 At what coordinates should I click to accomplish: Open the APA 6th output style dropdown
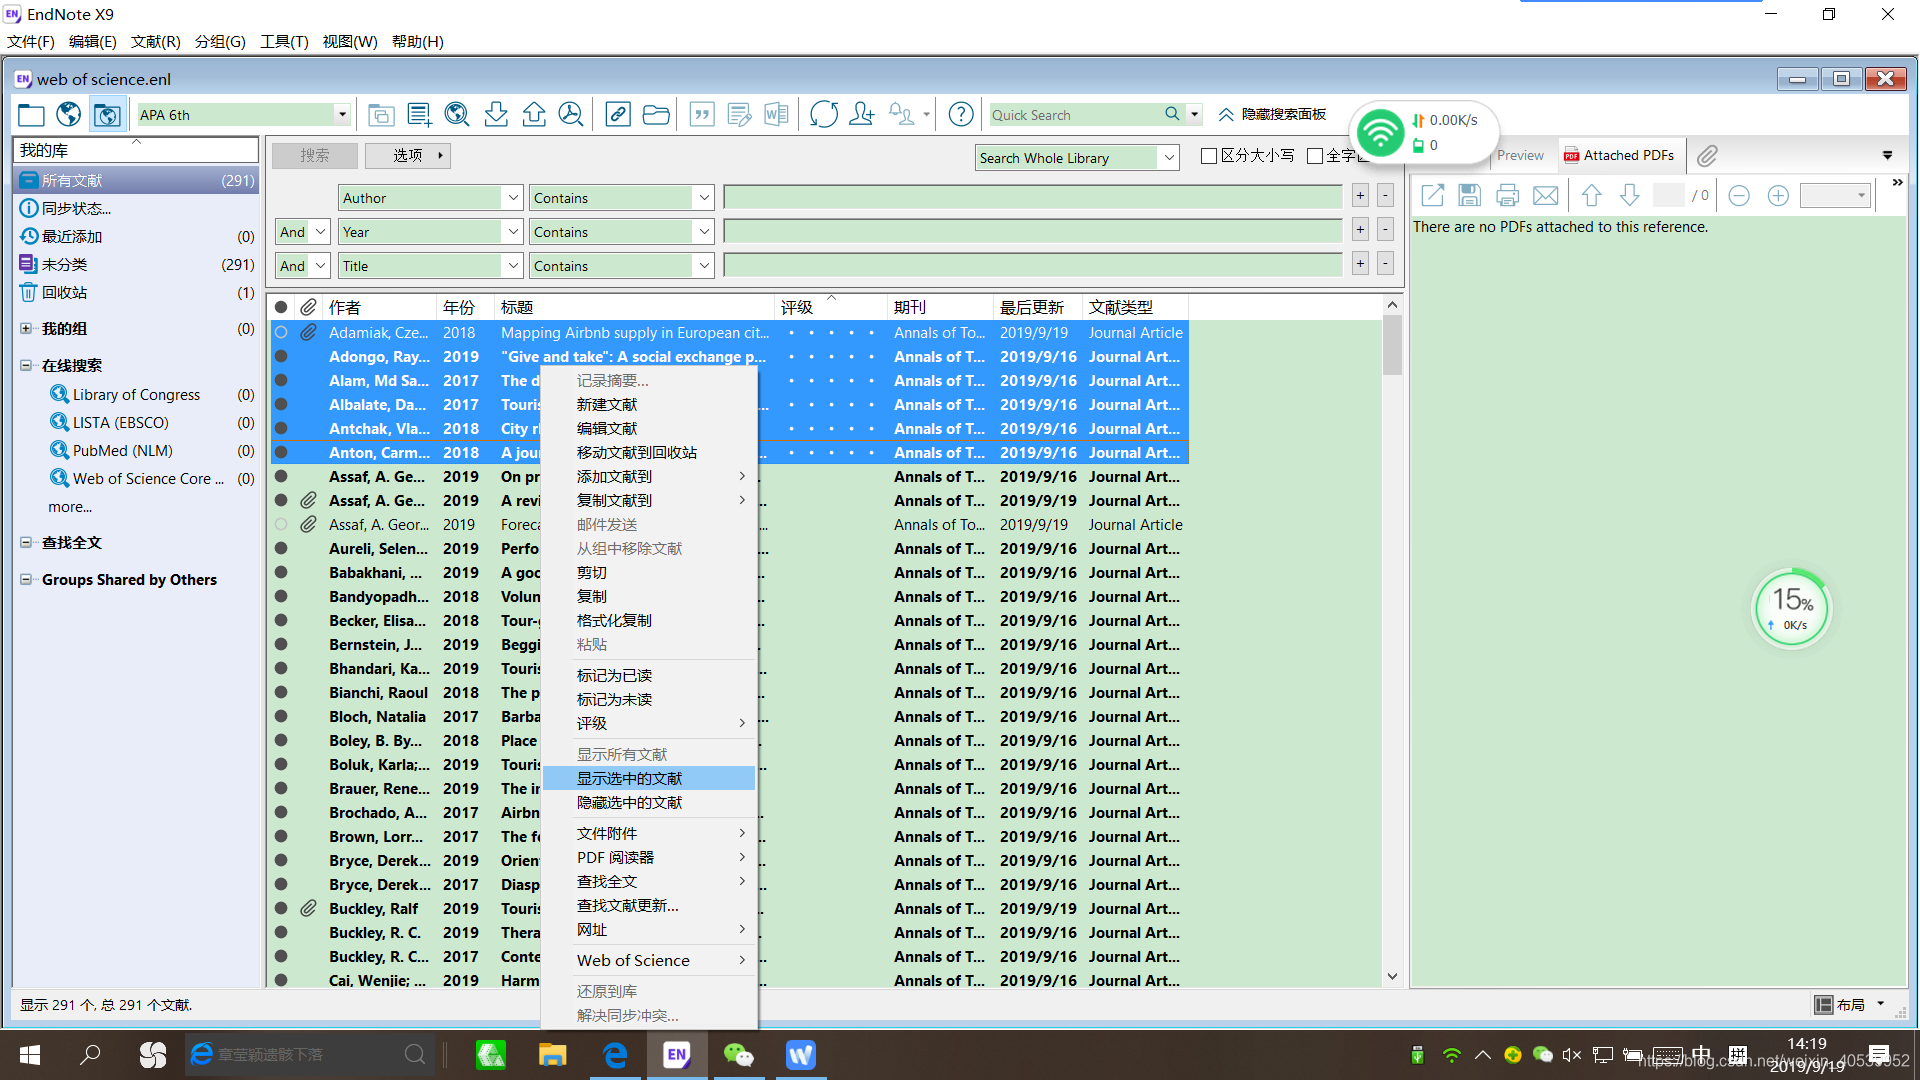click(x=342, y=115)
